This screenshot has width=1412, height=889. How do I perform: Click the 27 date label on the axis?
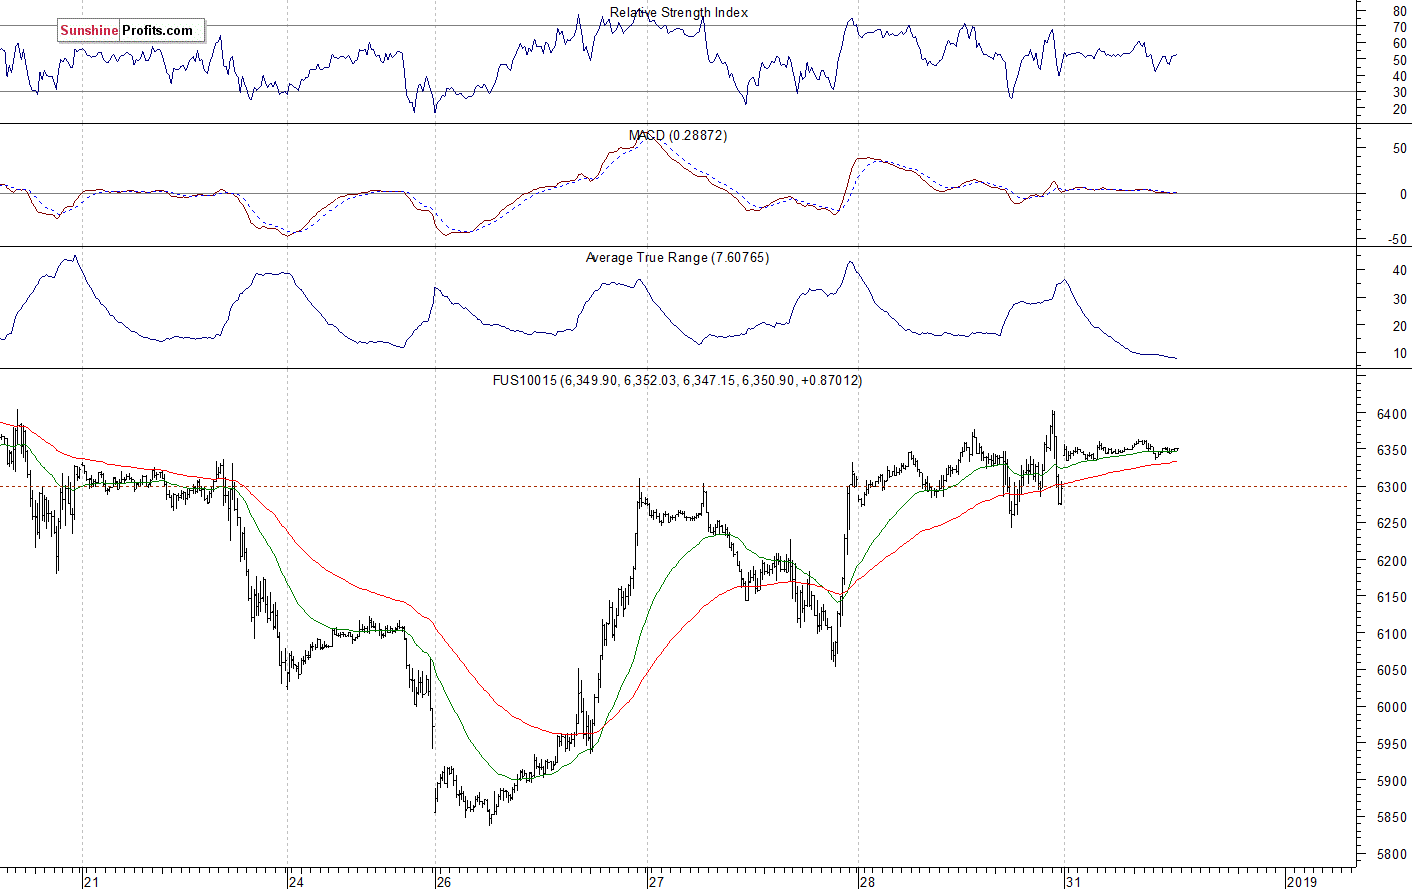click(x=656, y=882)
